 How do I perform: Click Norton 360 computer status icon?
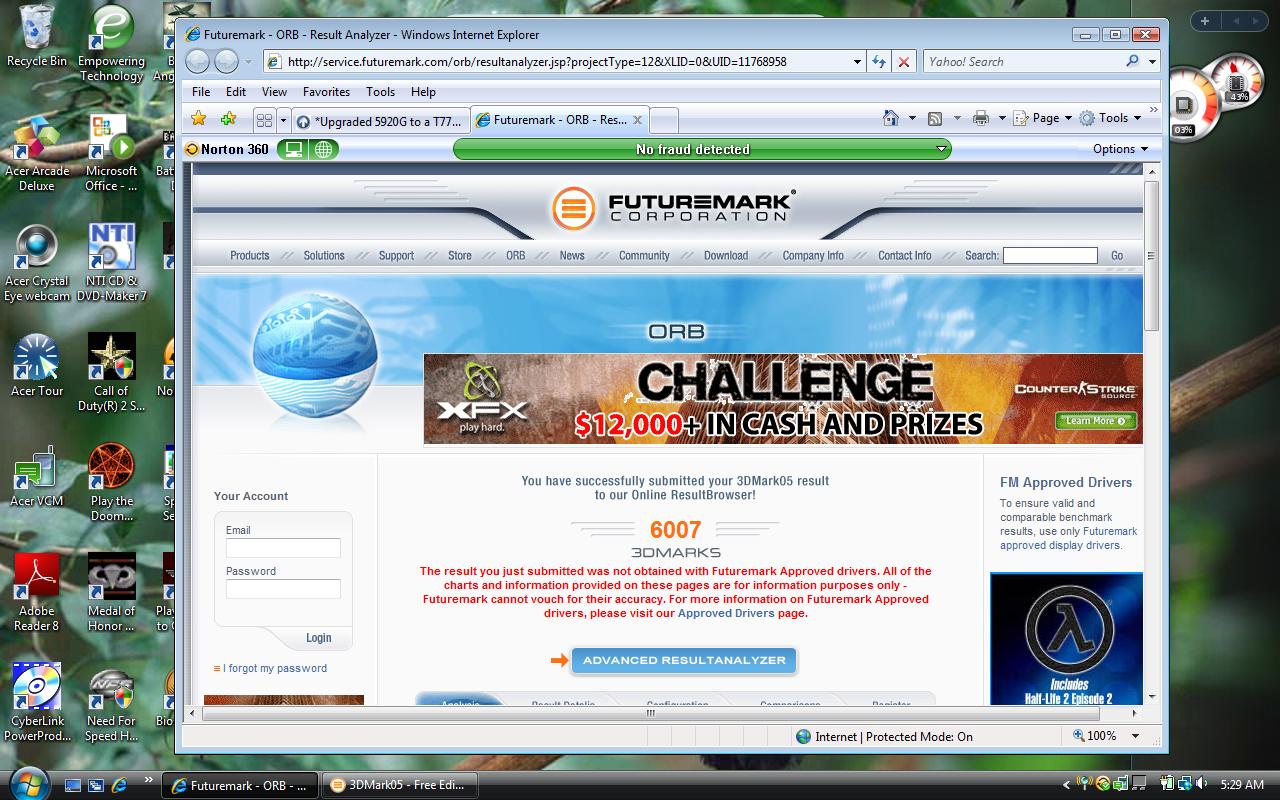(x=294, y=149)
